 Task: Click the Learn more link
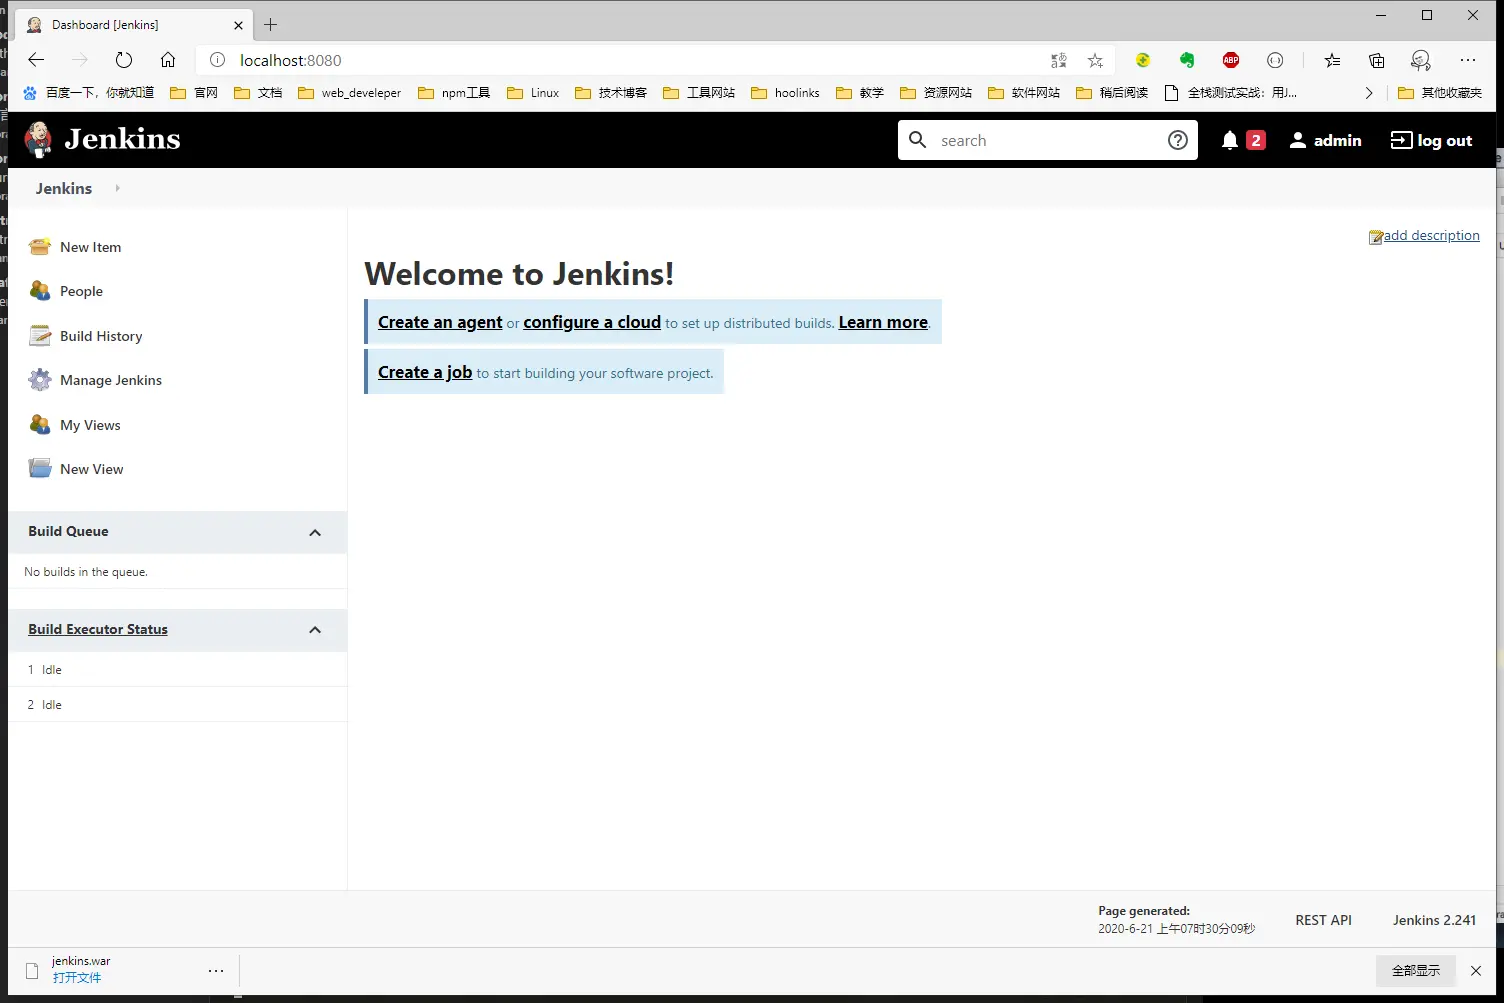click(883, 322)
